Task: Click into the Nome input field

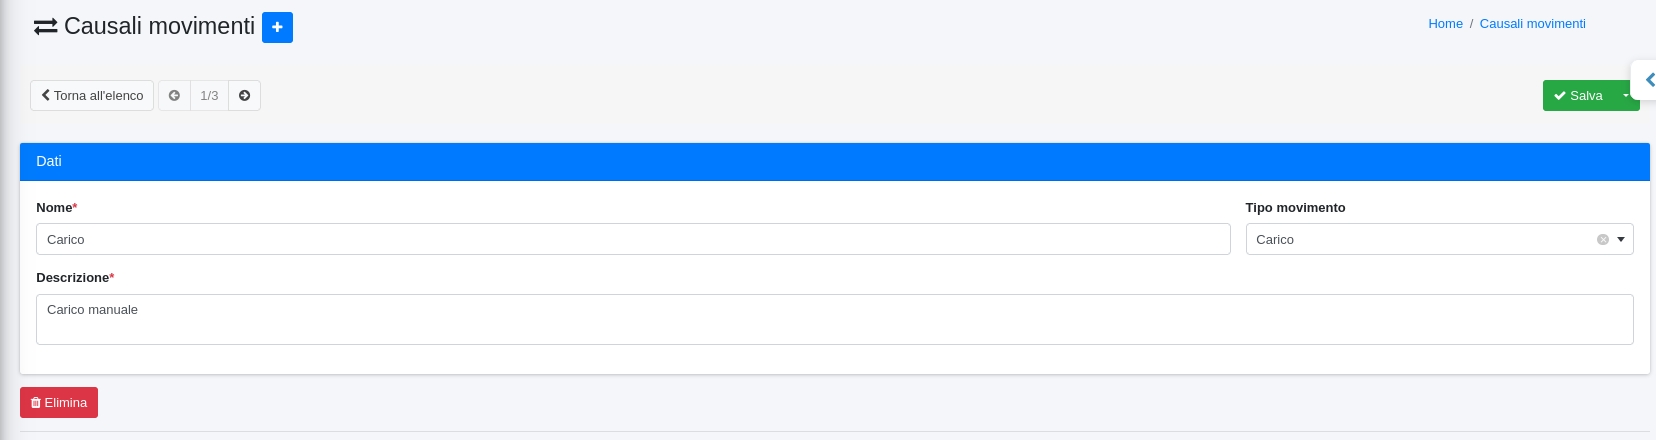Action: pos(633,240)
